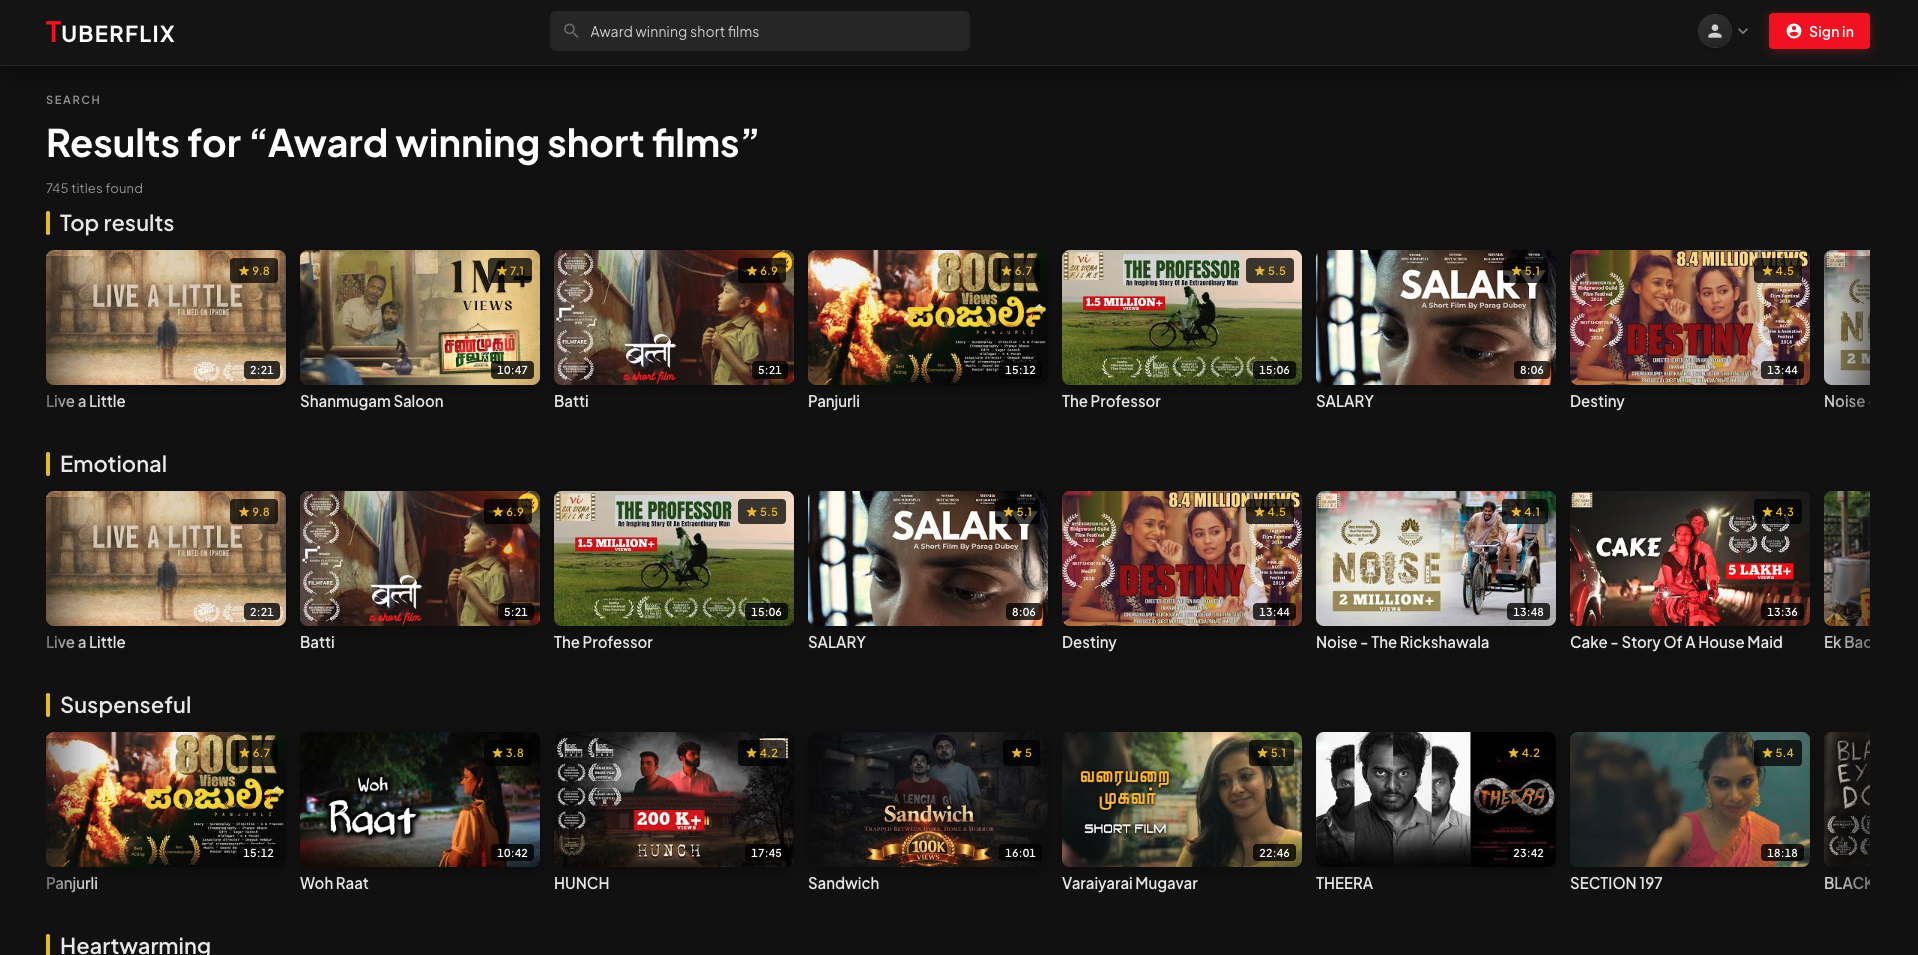Click Live a Little title in Top results

coord(86,401)
